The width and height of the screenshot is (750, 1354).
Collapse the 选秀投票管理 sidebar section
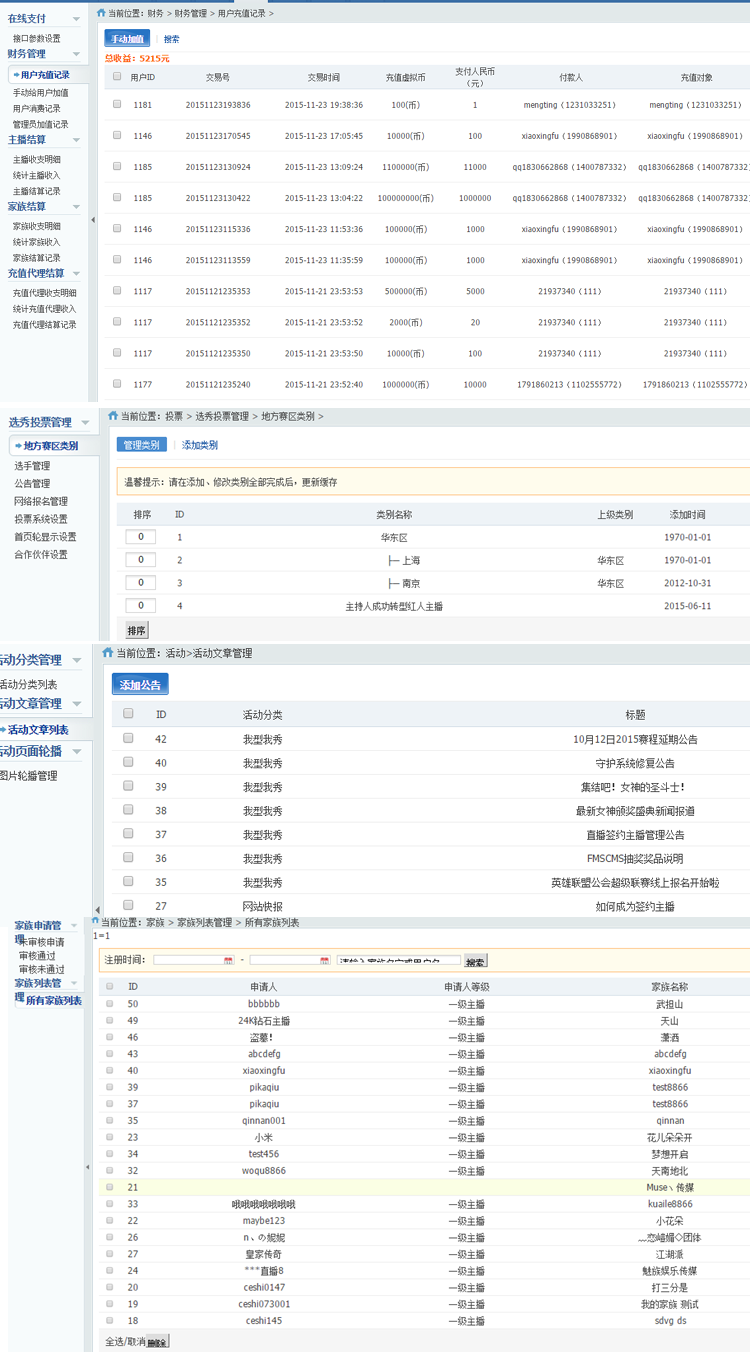(x=85, y=423)
